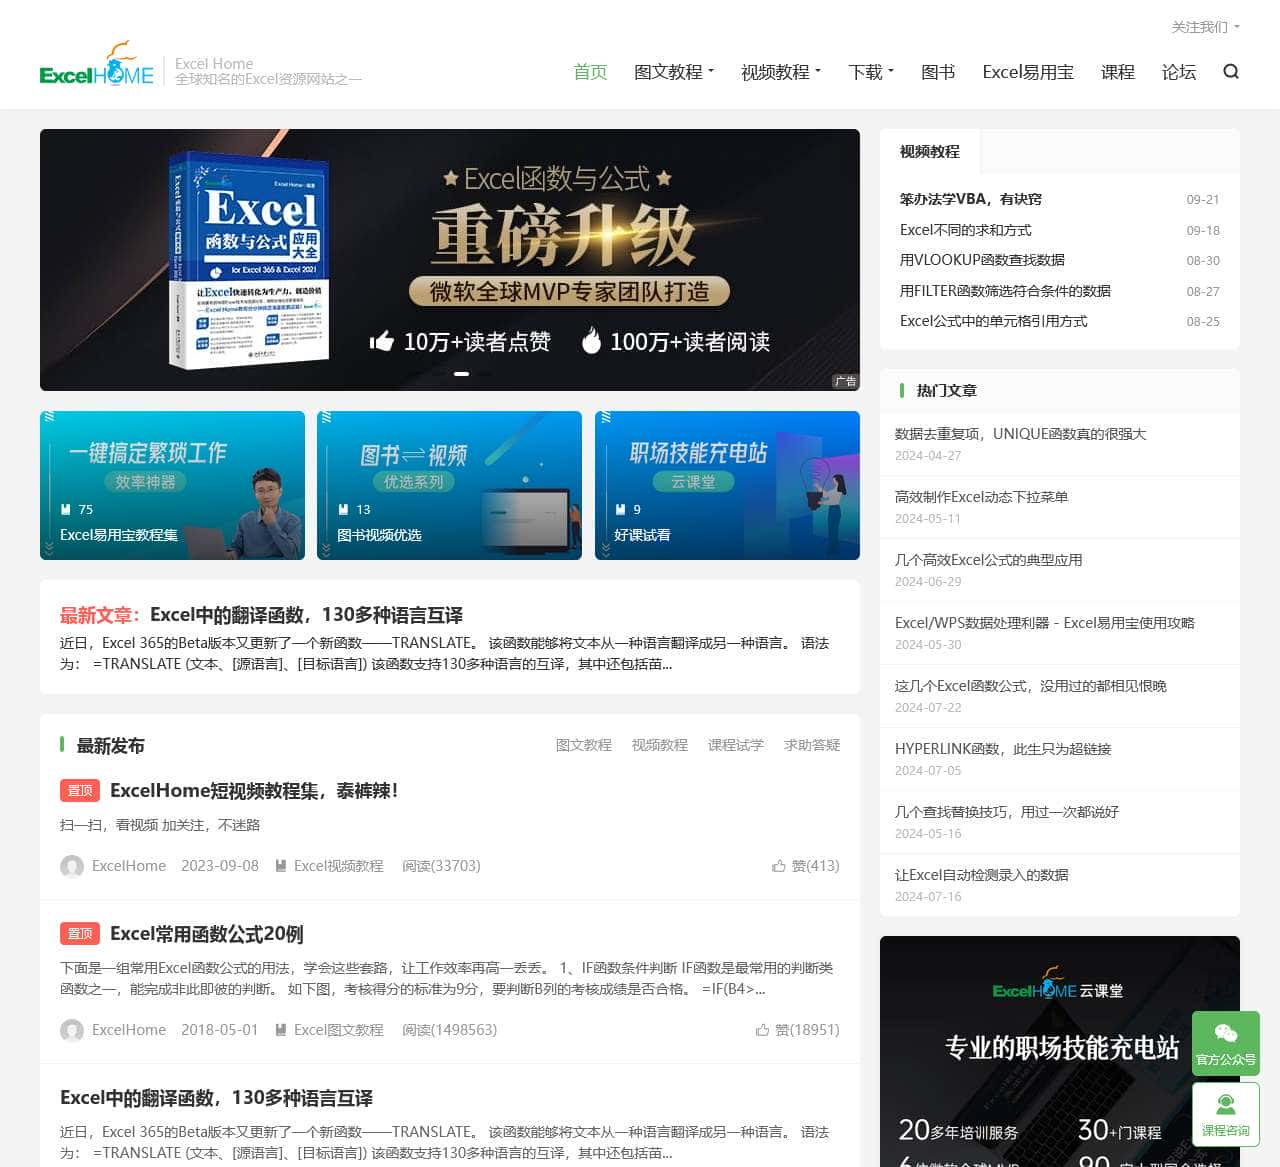Click thumbs-up icon for 赞(18951)
This screenshot has height=1167, width=1280.
pos(762,1030)
